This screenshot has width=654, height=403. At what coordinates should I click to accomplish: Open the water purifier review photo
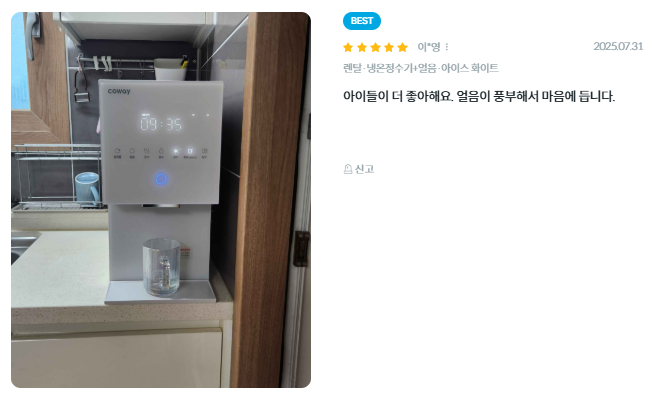pyautogui.click(x=161, y=200)
